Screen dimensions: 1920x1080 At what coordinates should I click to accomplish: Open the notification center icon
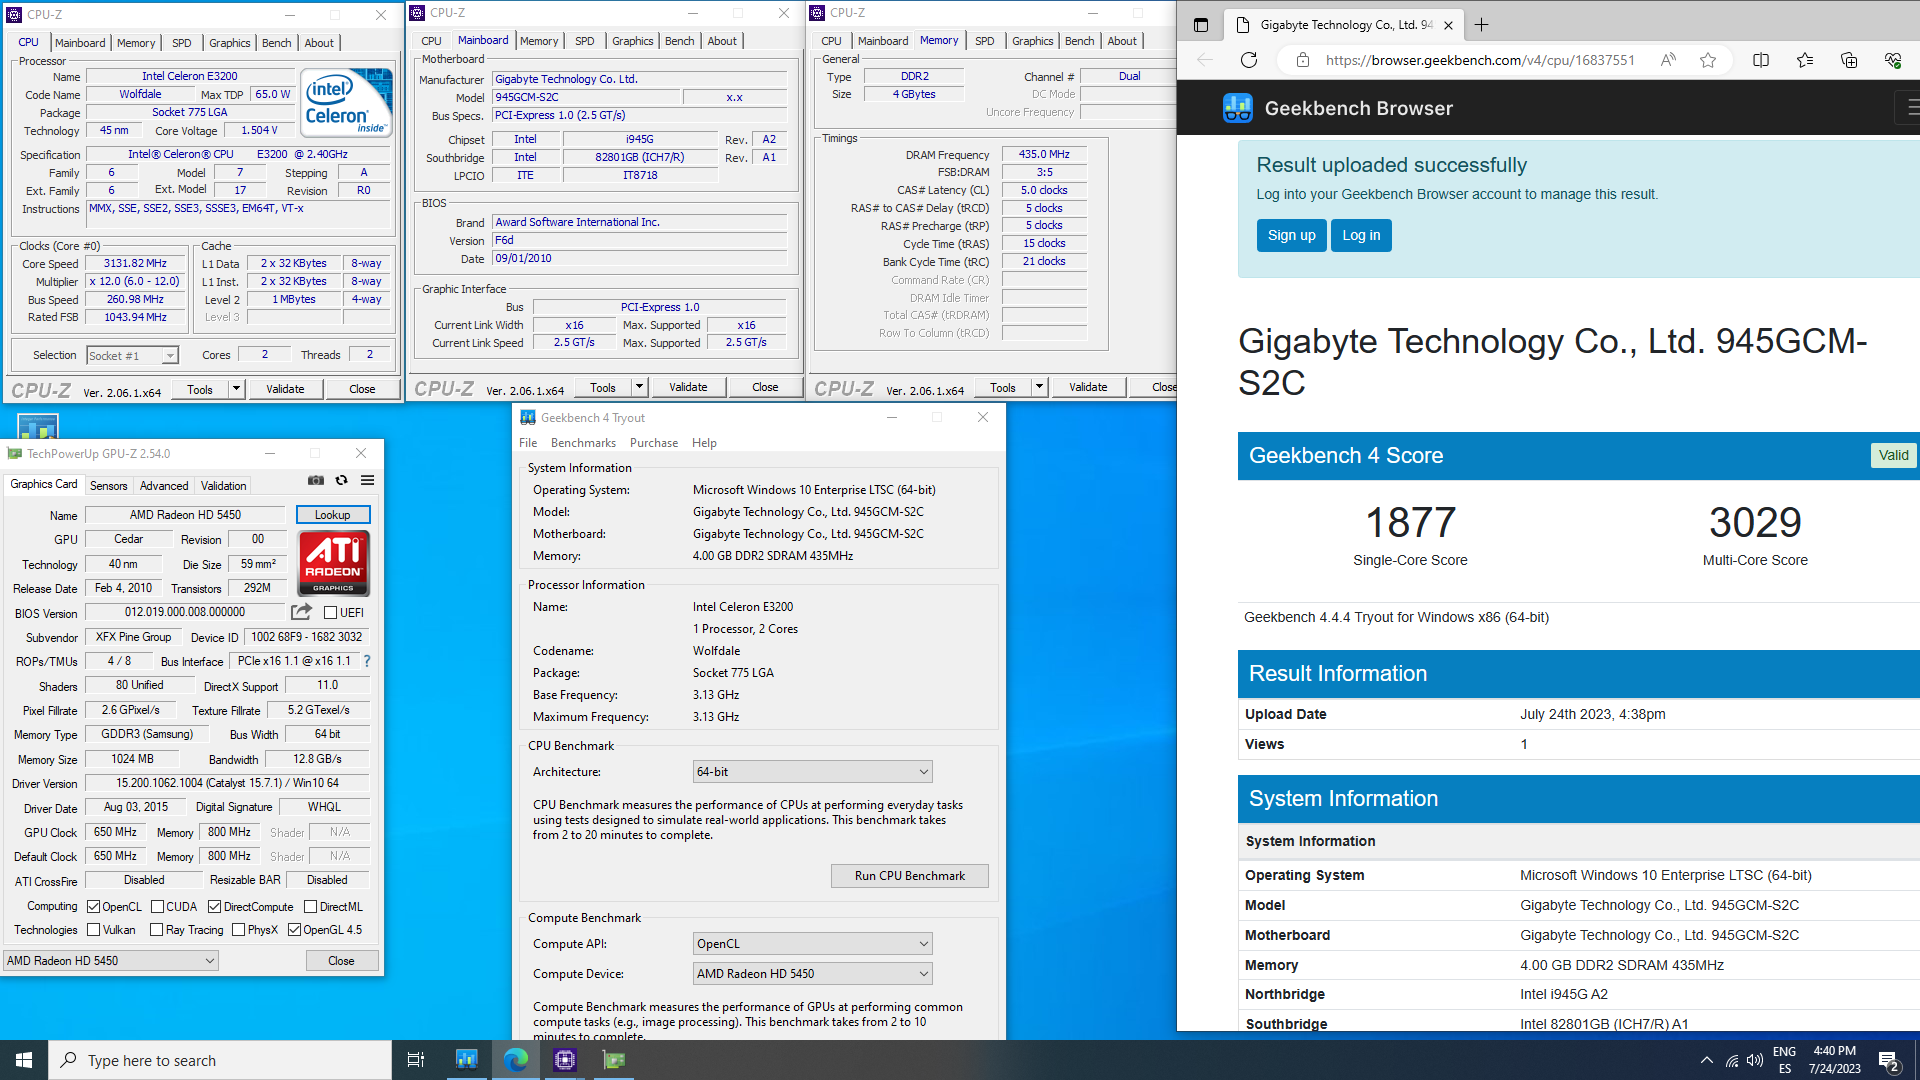tap(1889, 1061)
